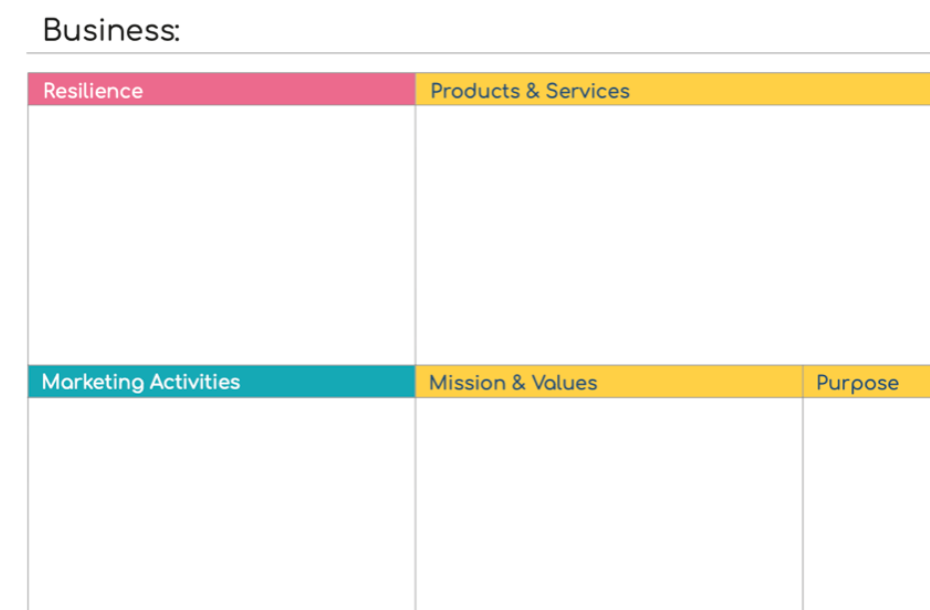This screenshot has width=930, height=610.
Task: Select the Resilience header text
Action: (x=93, y=91)
